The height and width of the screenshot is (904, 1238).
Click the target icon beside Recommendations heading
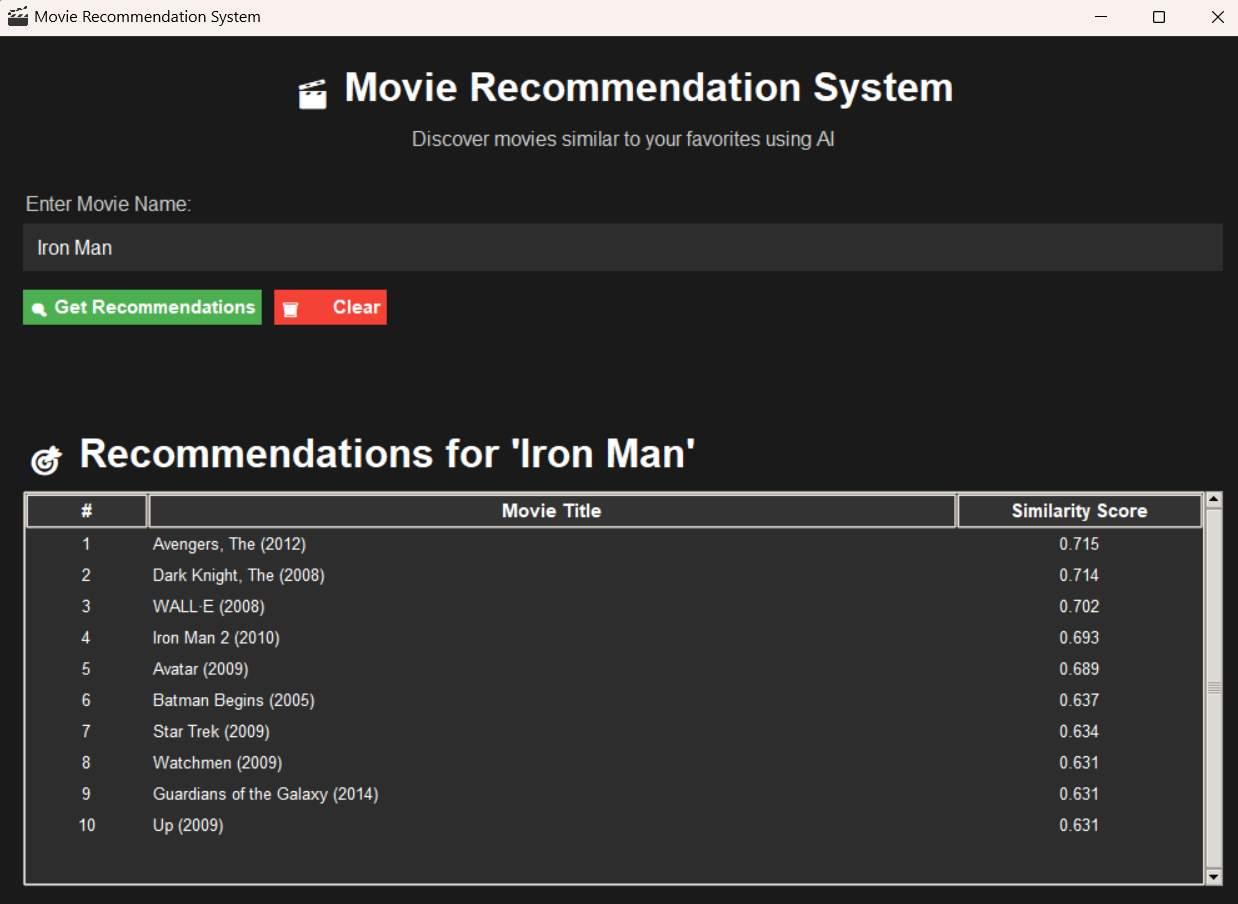(46, 460)
